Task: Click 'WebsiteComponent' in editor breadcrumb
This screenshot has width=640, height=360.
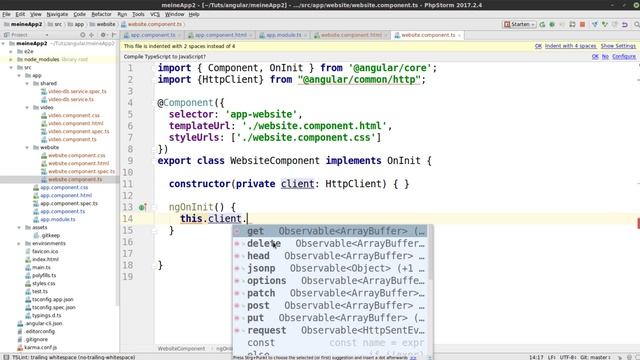Action: point(181,349)
